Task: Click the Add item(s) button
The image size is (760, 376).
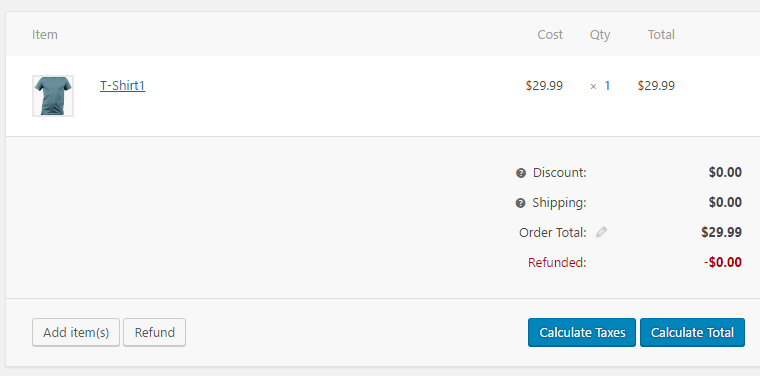Action: 76,332
